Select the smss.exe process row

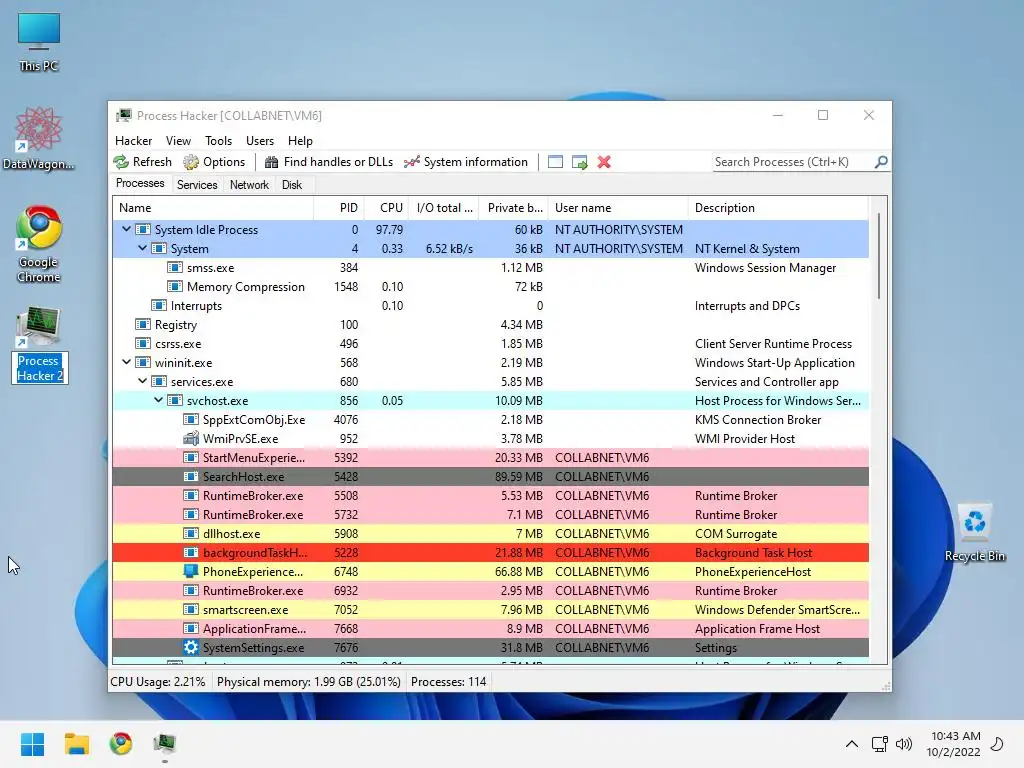[x=490, y=268]
